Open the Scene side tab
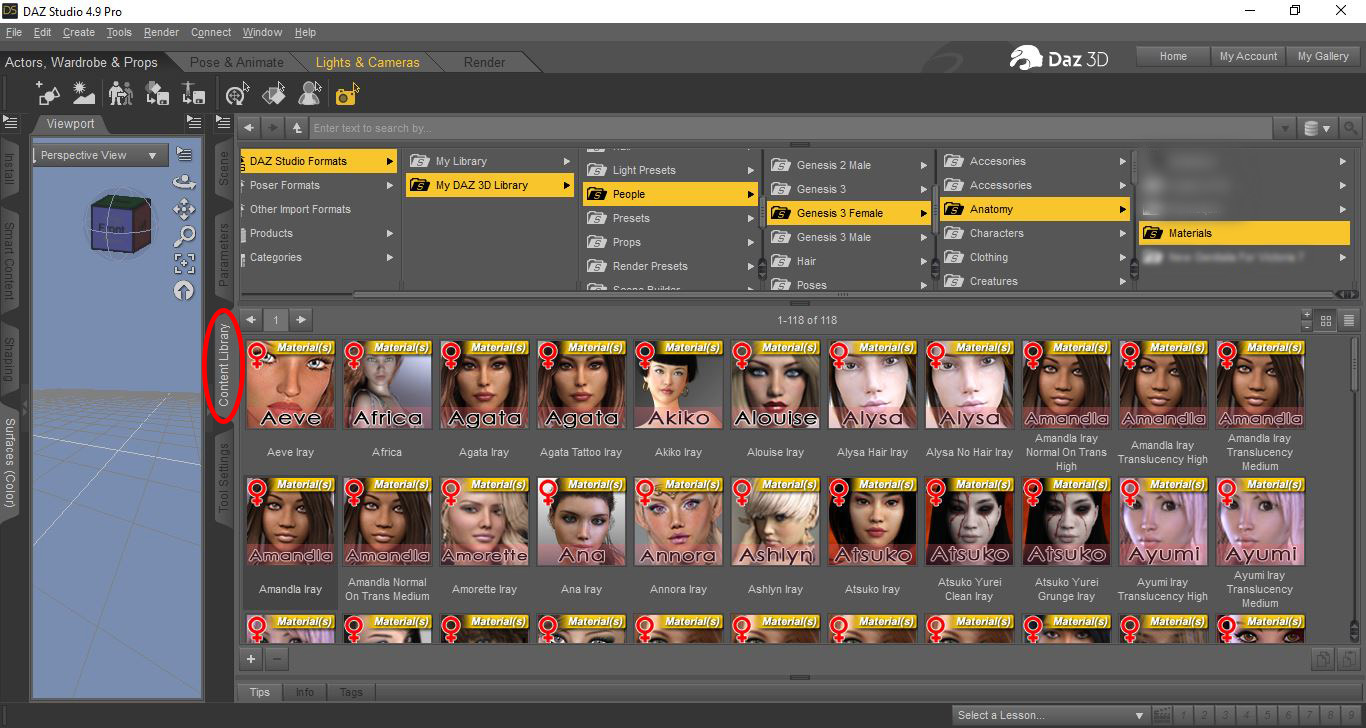The width and height of the screenshot is (1366, 728). [224, 169]
